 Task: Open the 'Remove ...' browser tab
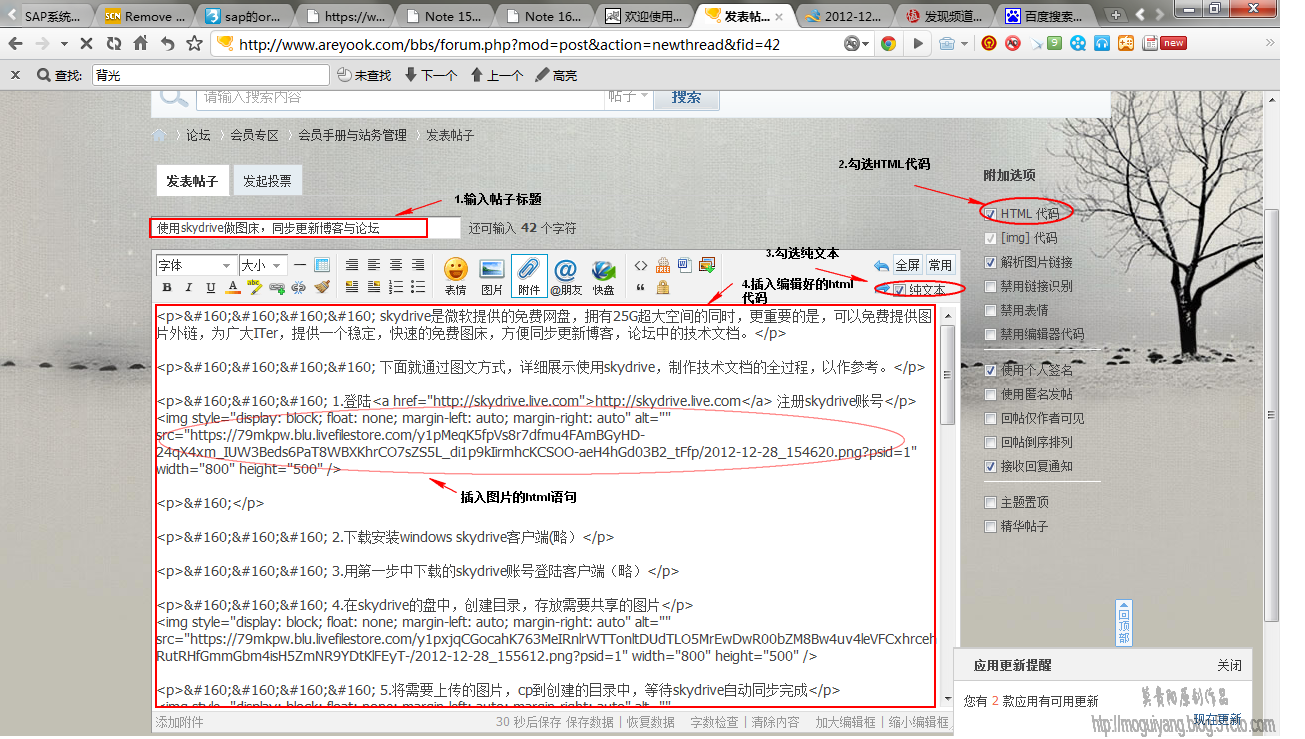click(x=147, y=16)
